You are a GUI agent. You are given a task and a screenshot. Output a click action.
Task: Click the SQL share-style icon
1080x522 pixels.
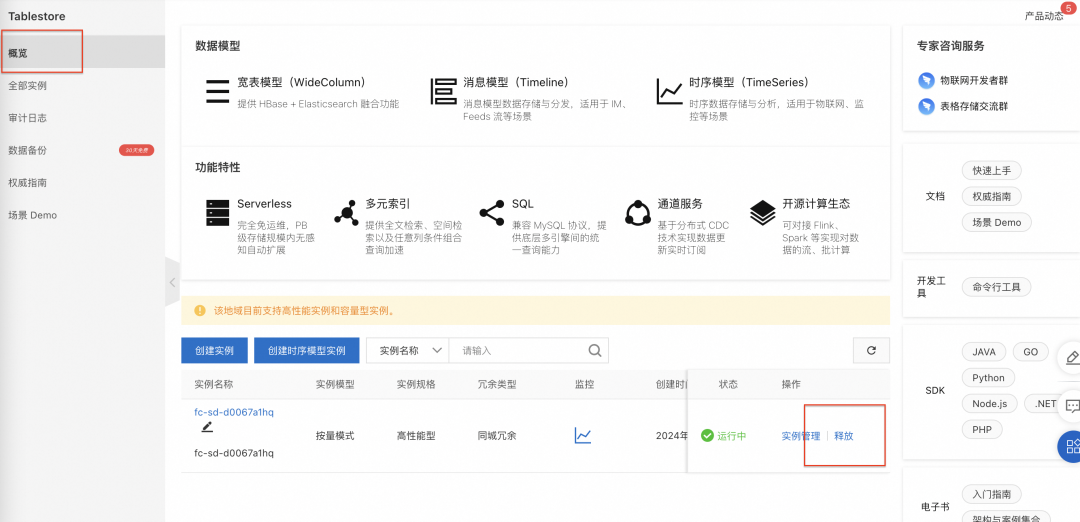(x=491, y=213)
